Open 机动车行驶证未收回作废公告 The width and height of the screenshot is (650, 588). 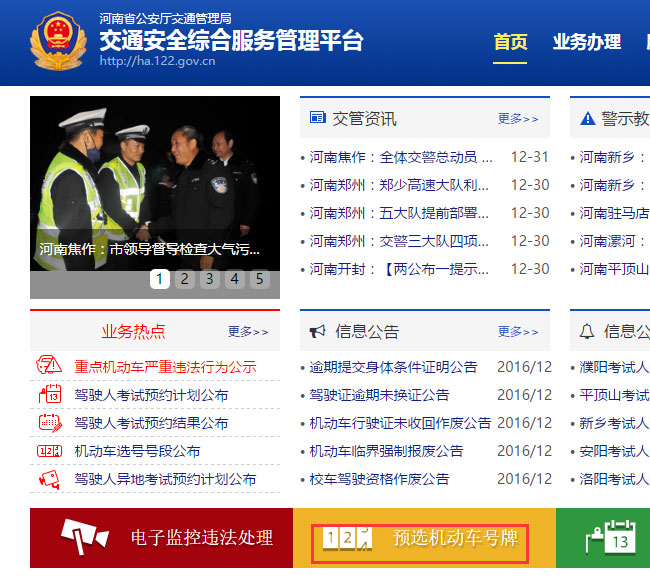pos(400,423)
